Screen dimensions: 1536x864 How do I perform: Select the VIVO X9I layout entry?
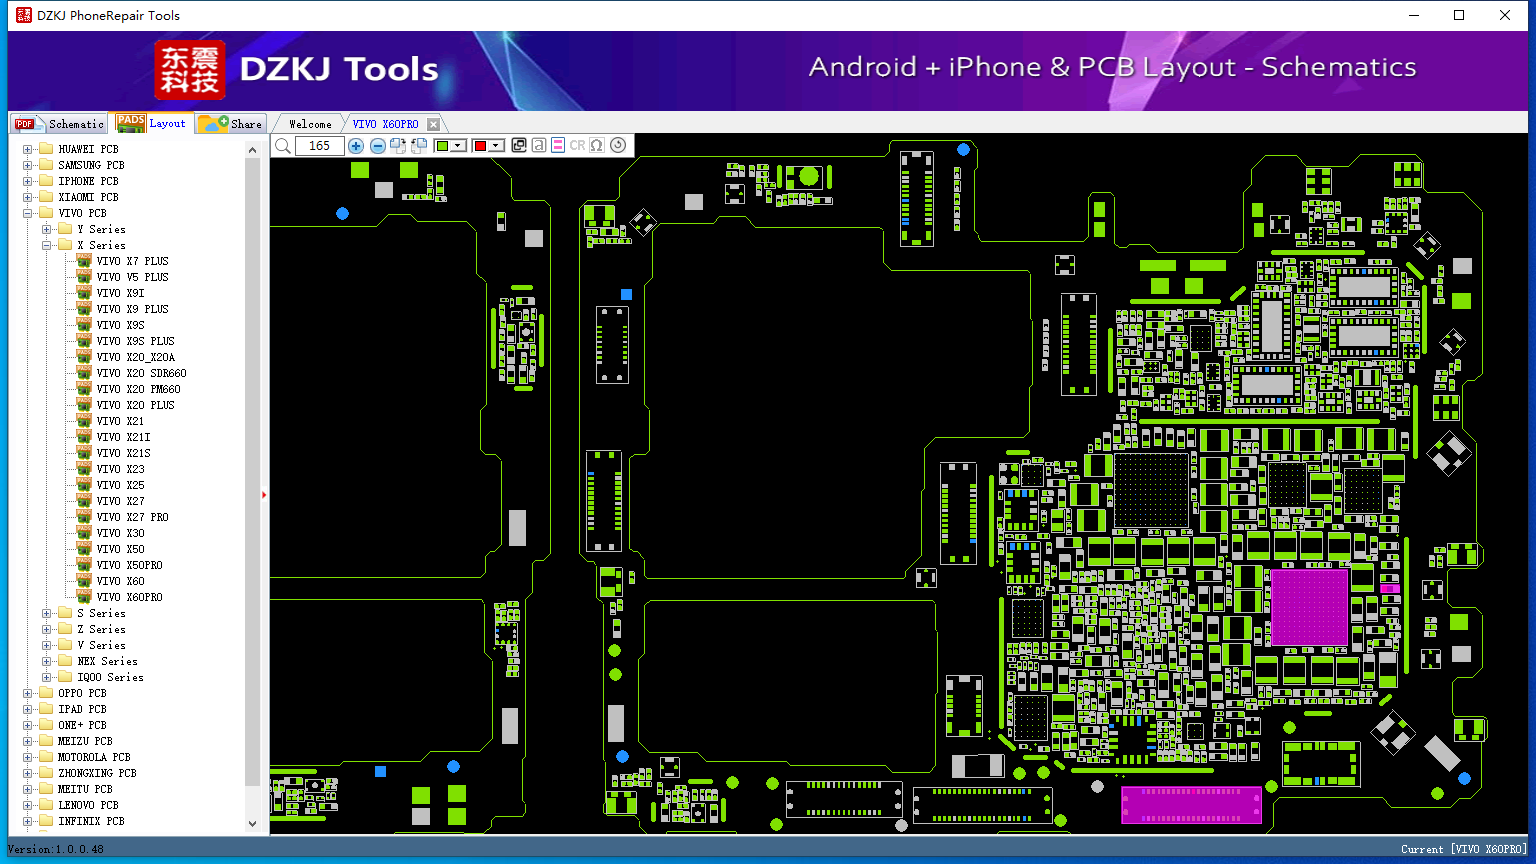click(121, 293)
